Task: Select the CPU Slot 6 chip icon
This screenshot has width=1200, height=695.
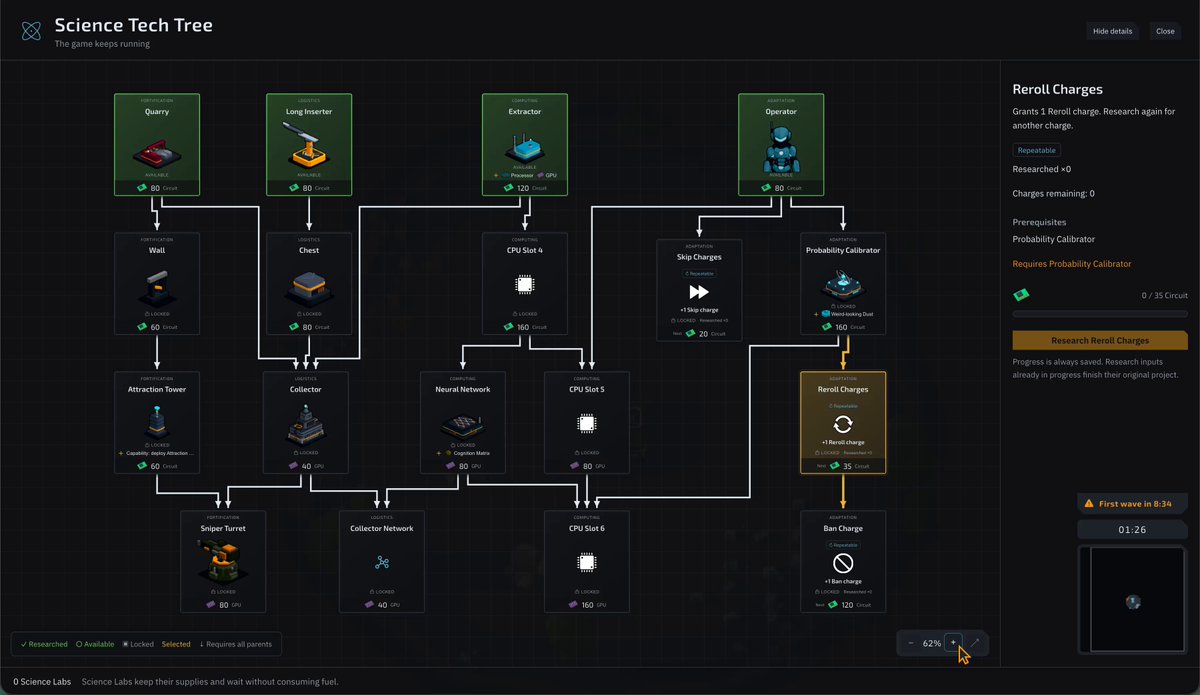Action: [587, 563]
